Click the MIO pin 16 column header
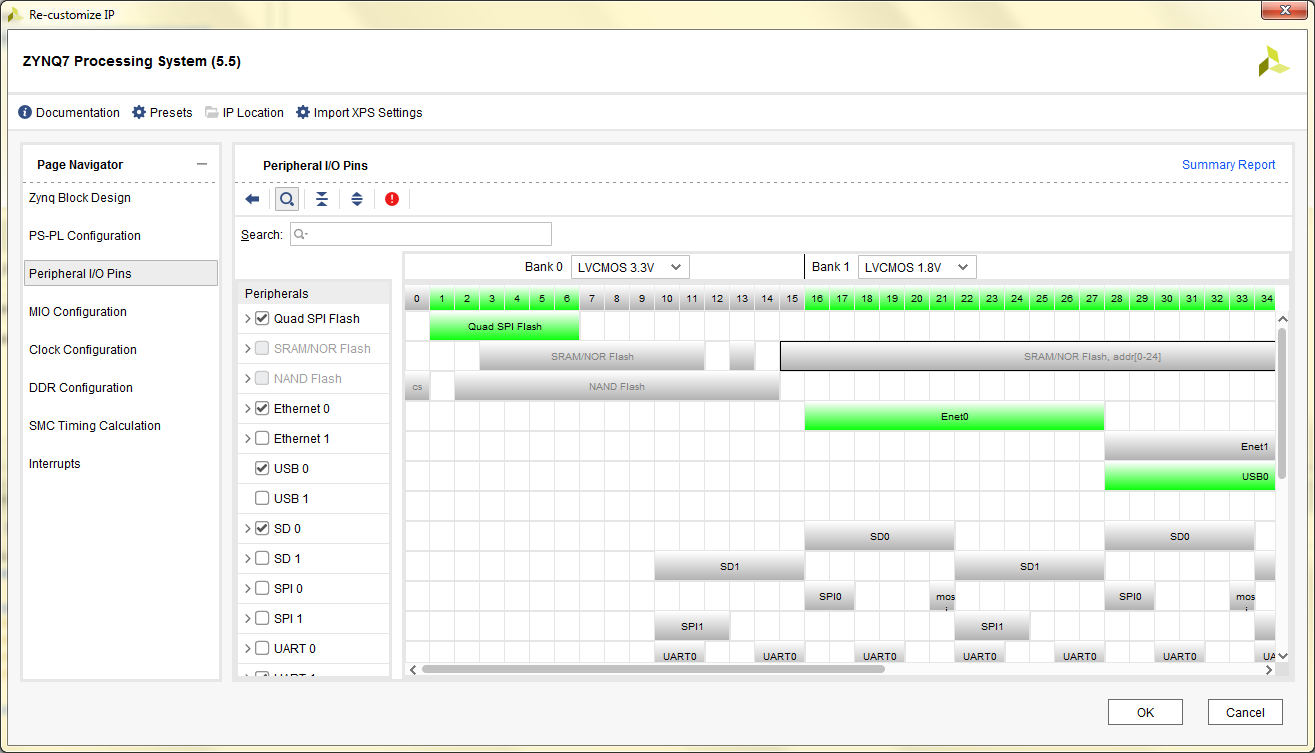Screen dimensions: 1315x753 817,299
